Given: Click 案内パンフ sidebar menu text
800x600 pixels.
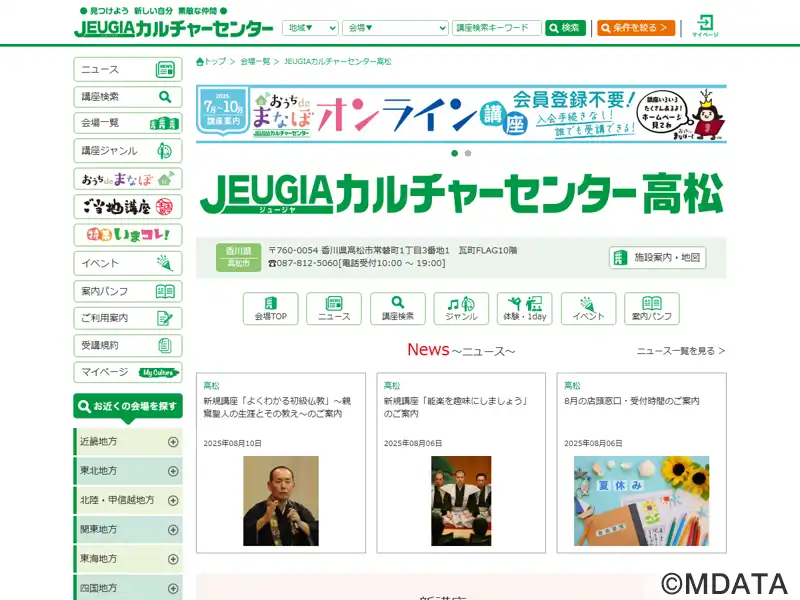Looking at the screenshot, I should pos(105,291).
